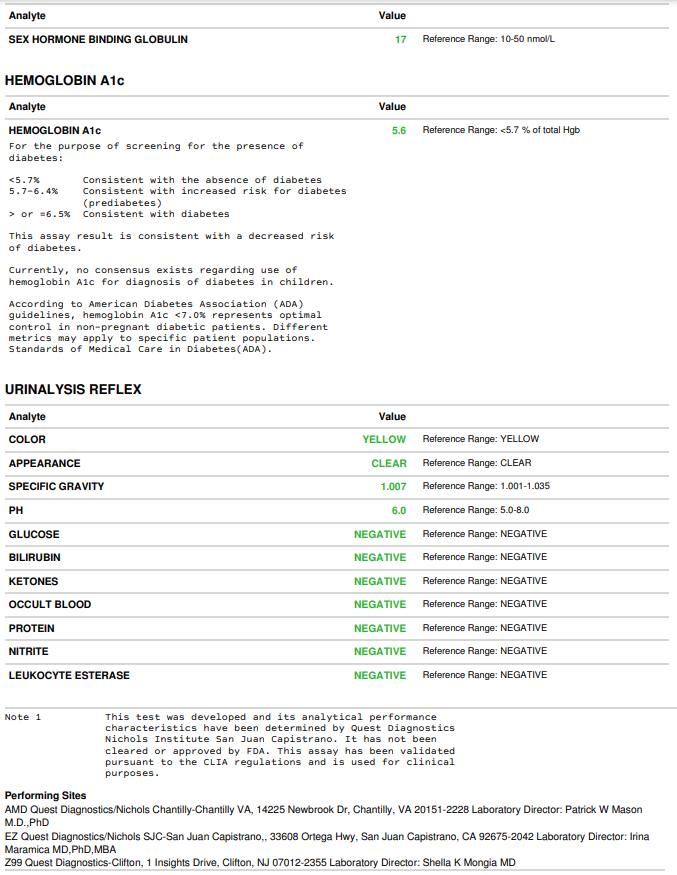This screenshot has width=677, height=875.
Task: Click Reference Range: <5.7 % of total Hgb
Action: 501,130
